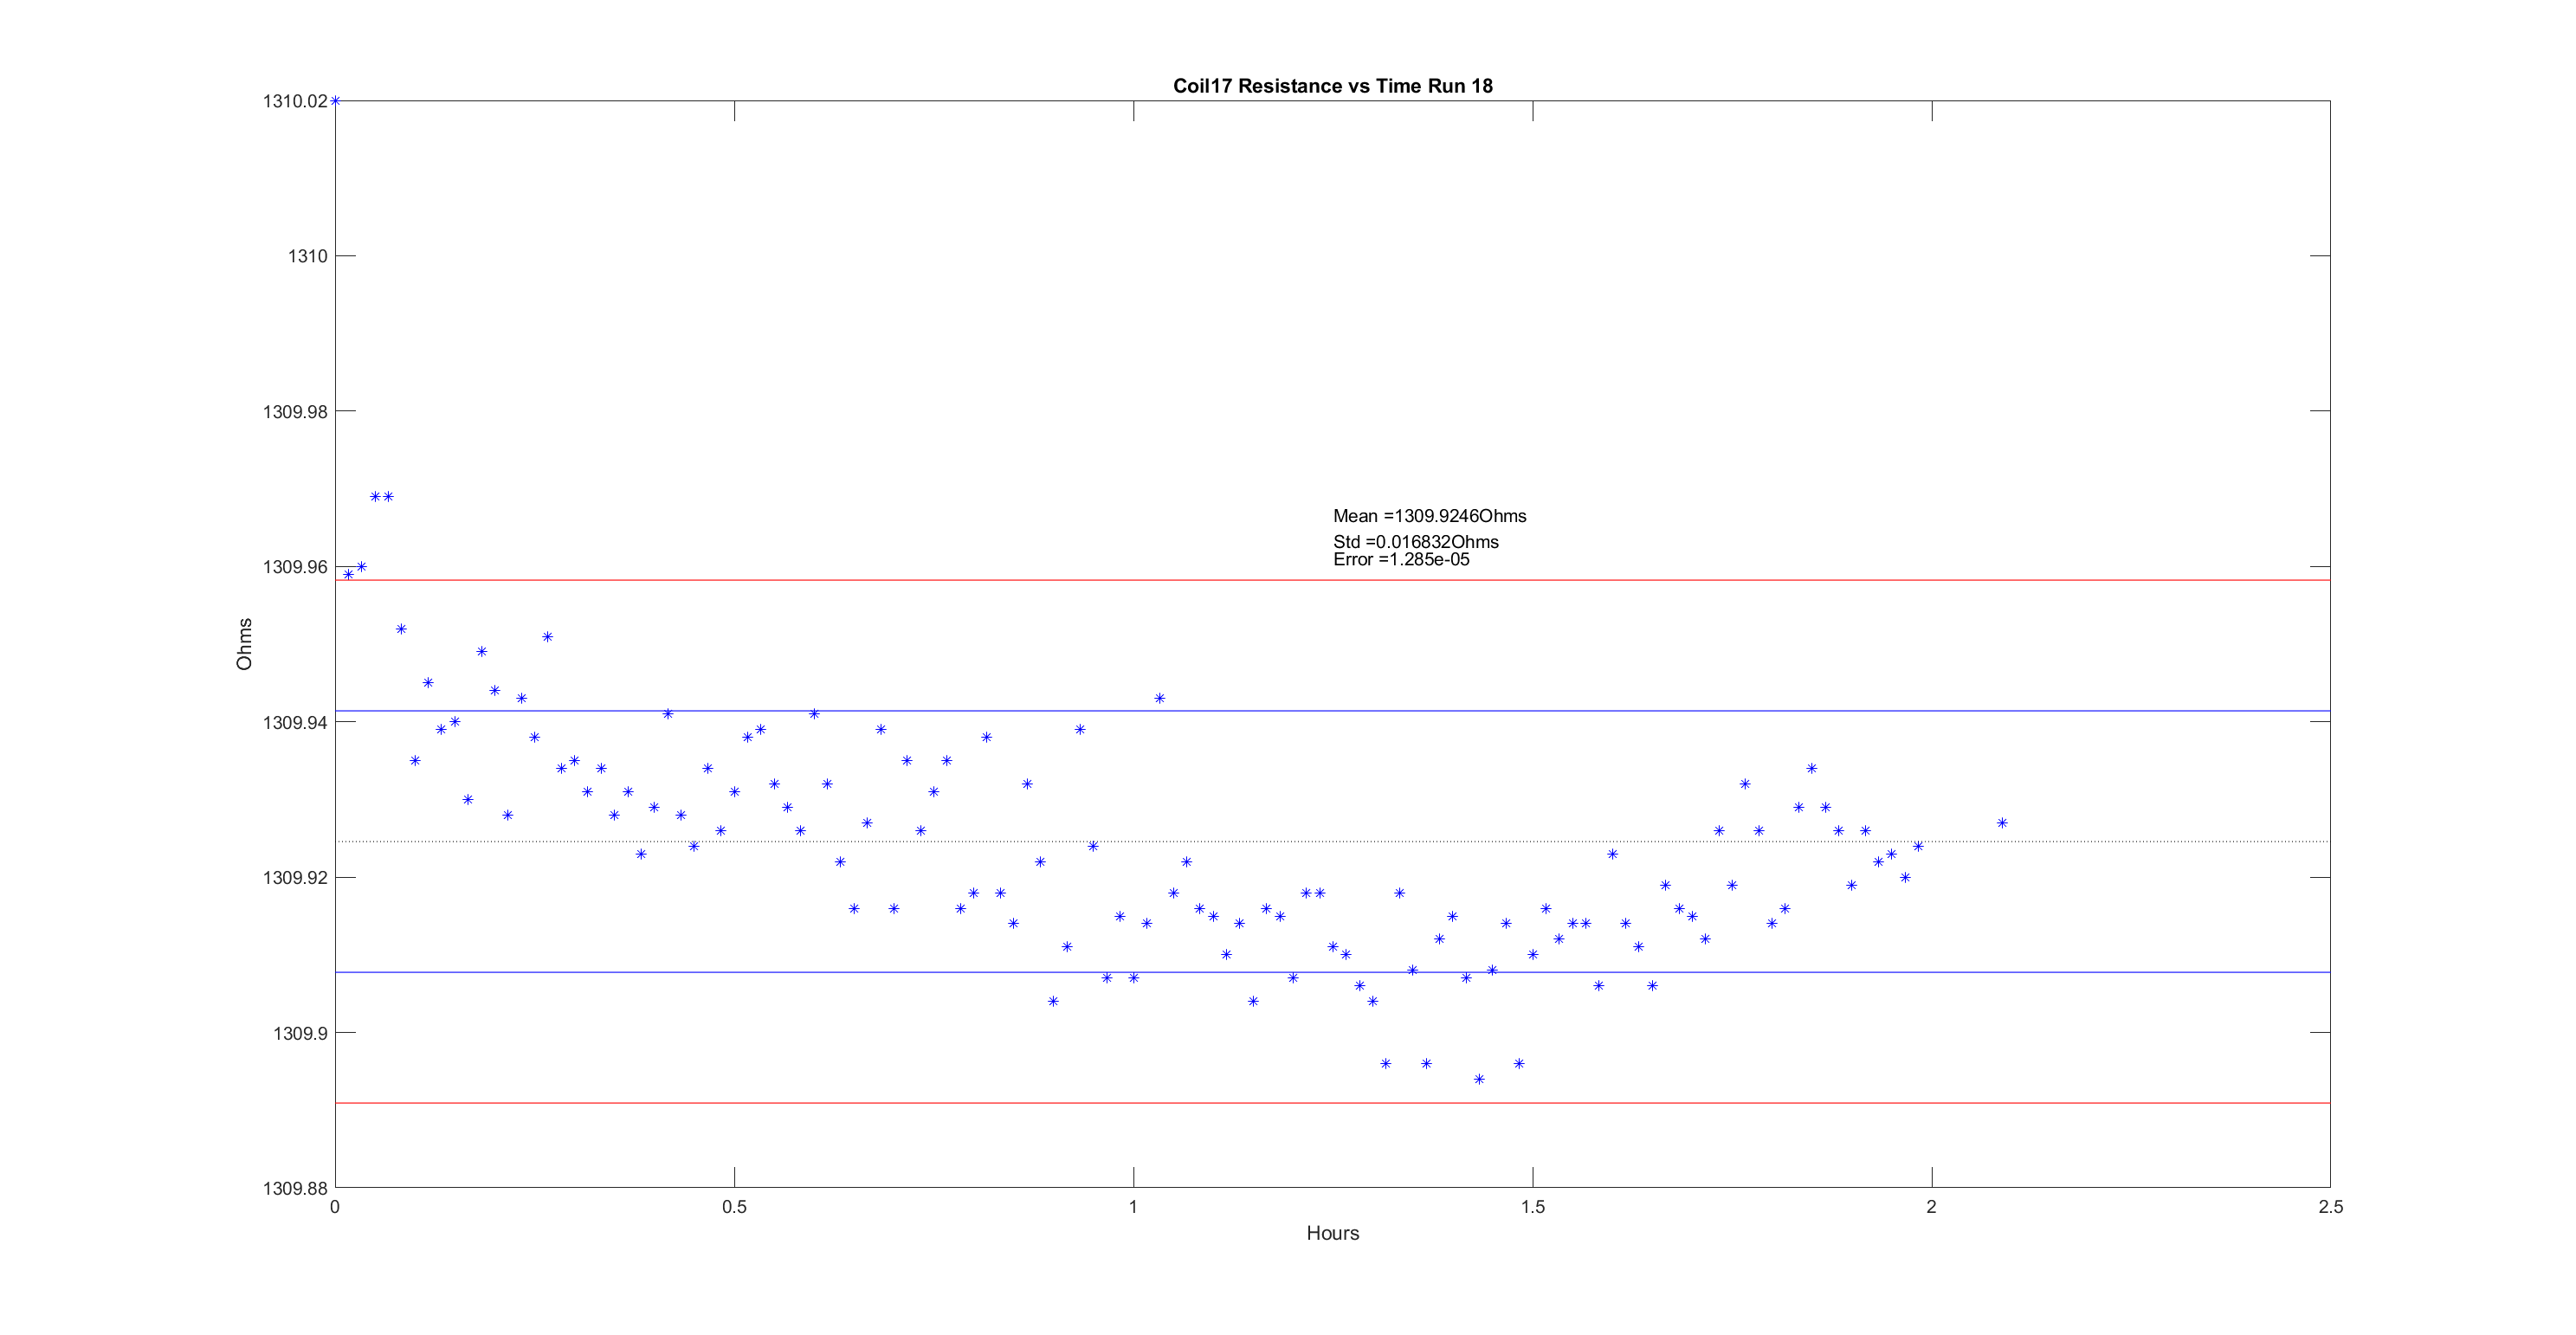
Task: Click the 2.5 x-axis tick label
Action: (x=2330, y=1207)
